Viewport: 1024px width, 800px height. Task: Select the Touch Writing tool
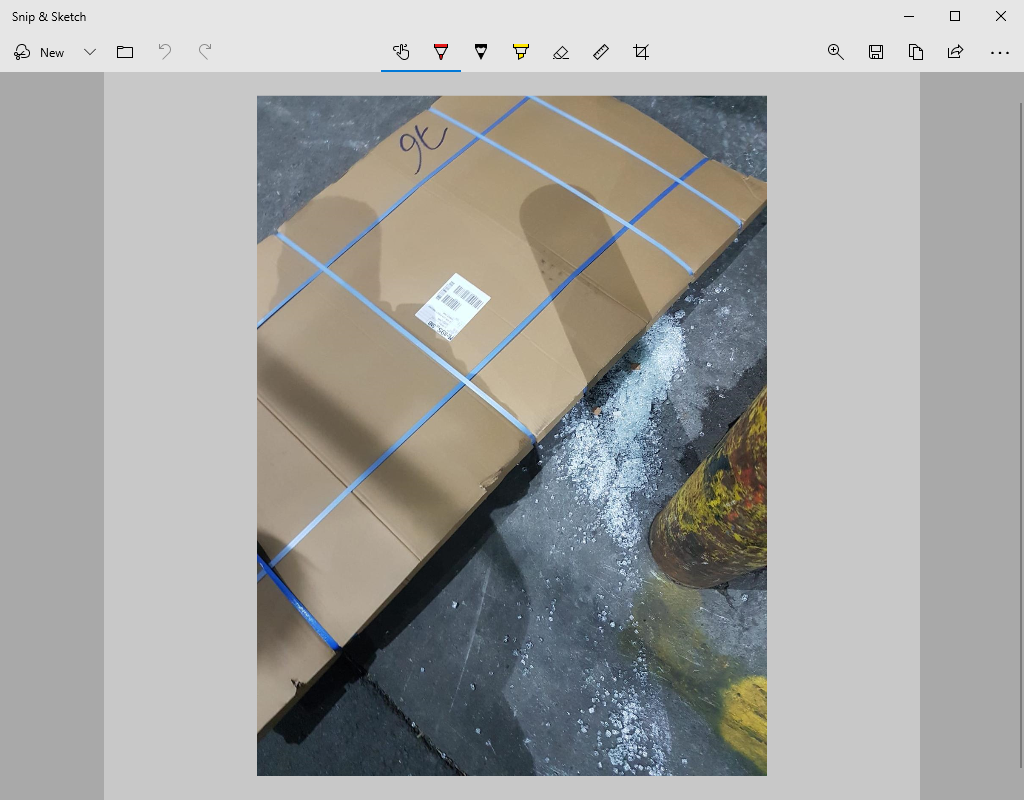[401, 52]
